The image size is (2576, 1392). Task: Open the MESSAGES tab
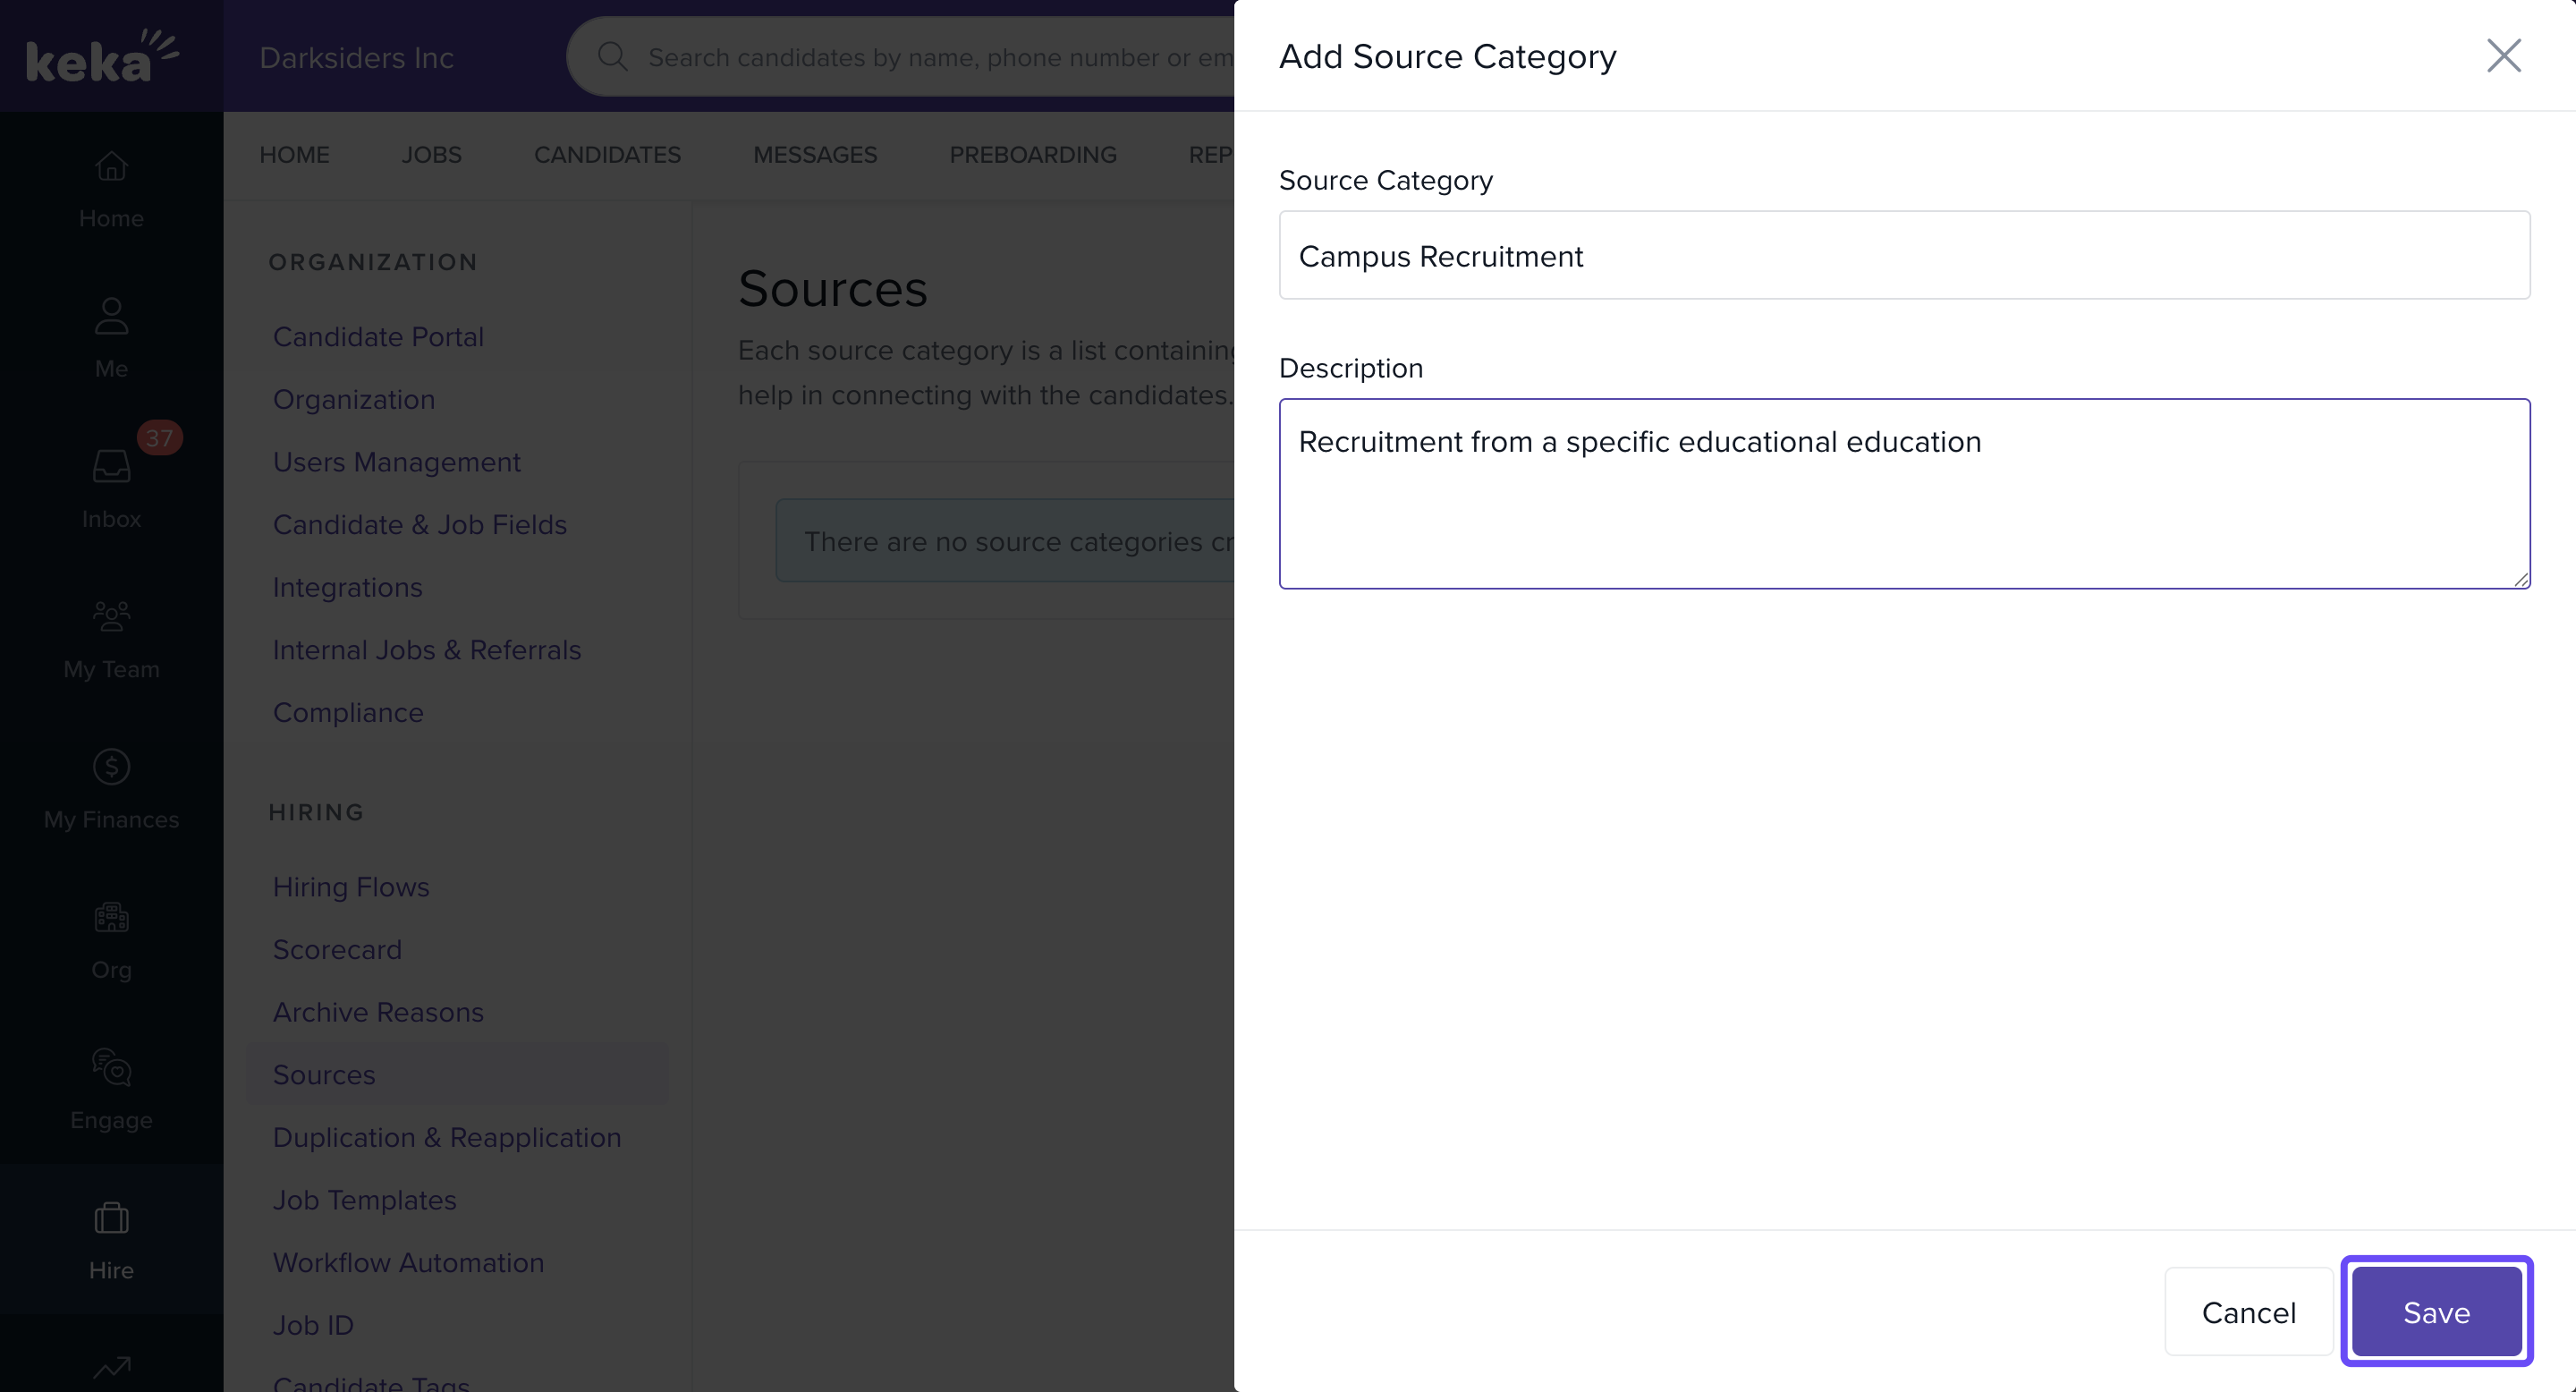coord(815,154)
